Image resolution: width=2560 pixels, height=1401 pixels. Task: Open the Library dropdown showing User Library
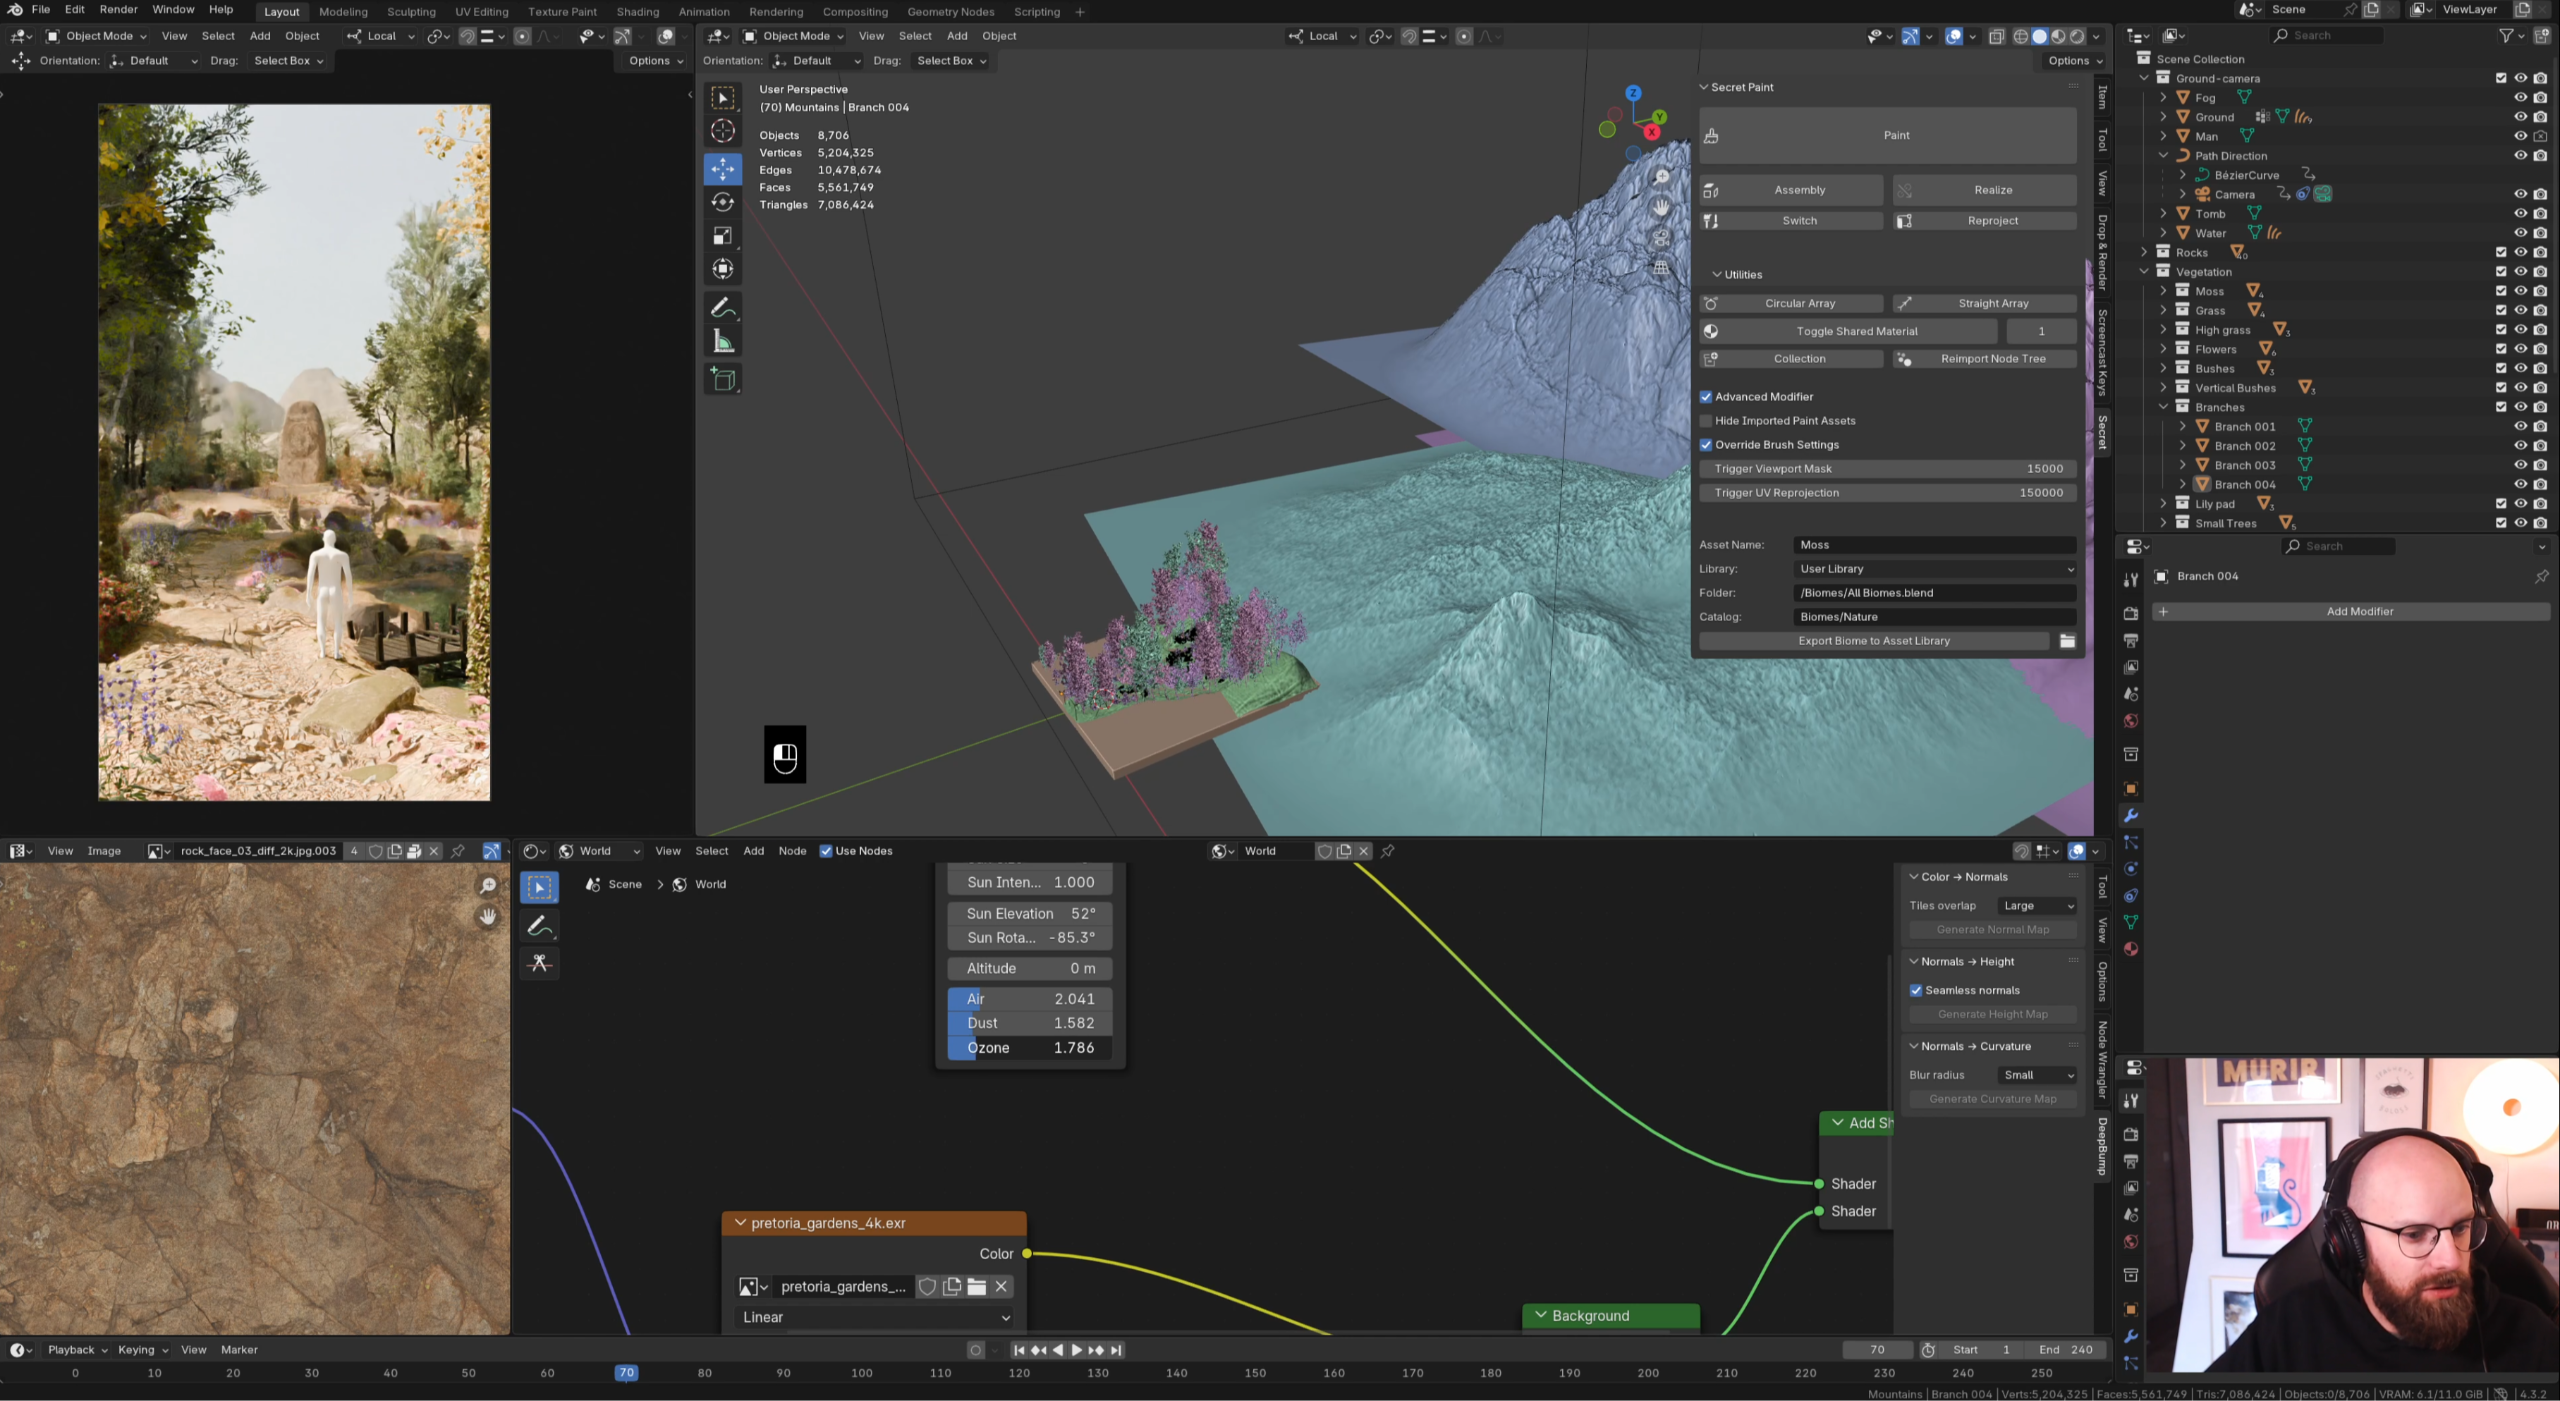(1934, 569)
